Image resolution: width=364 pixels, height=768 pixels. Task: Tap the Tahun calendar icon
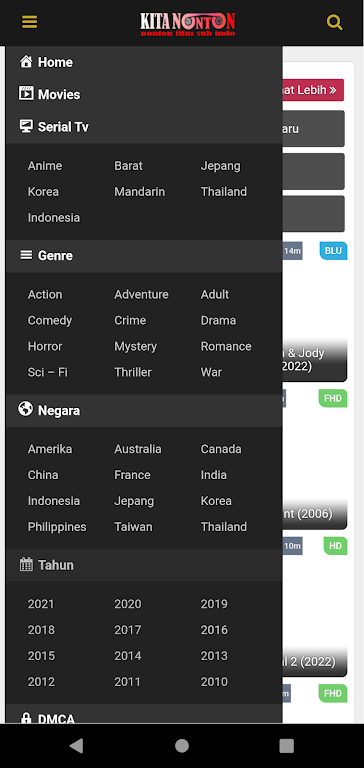[26, 564]
